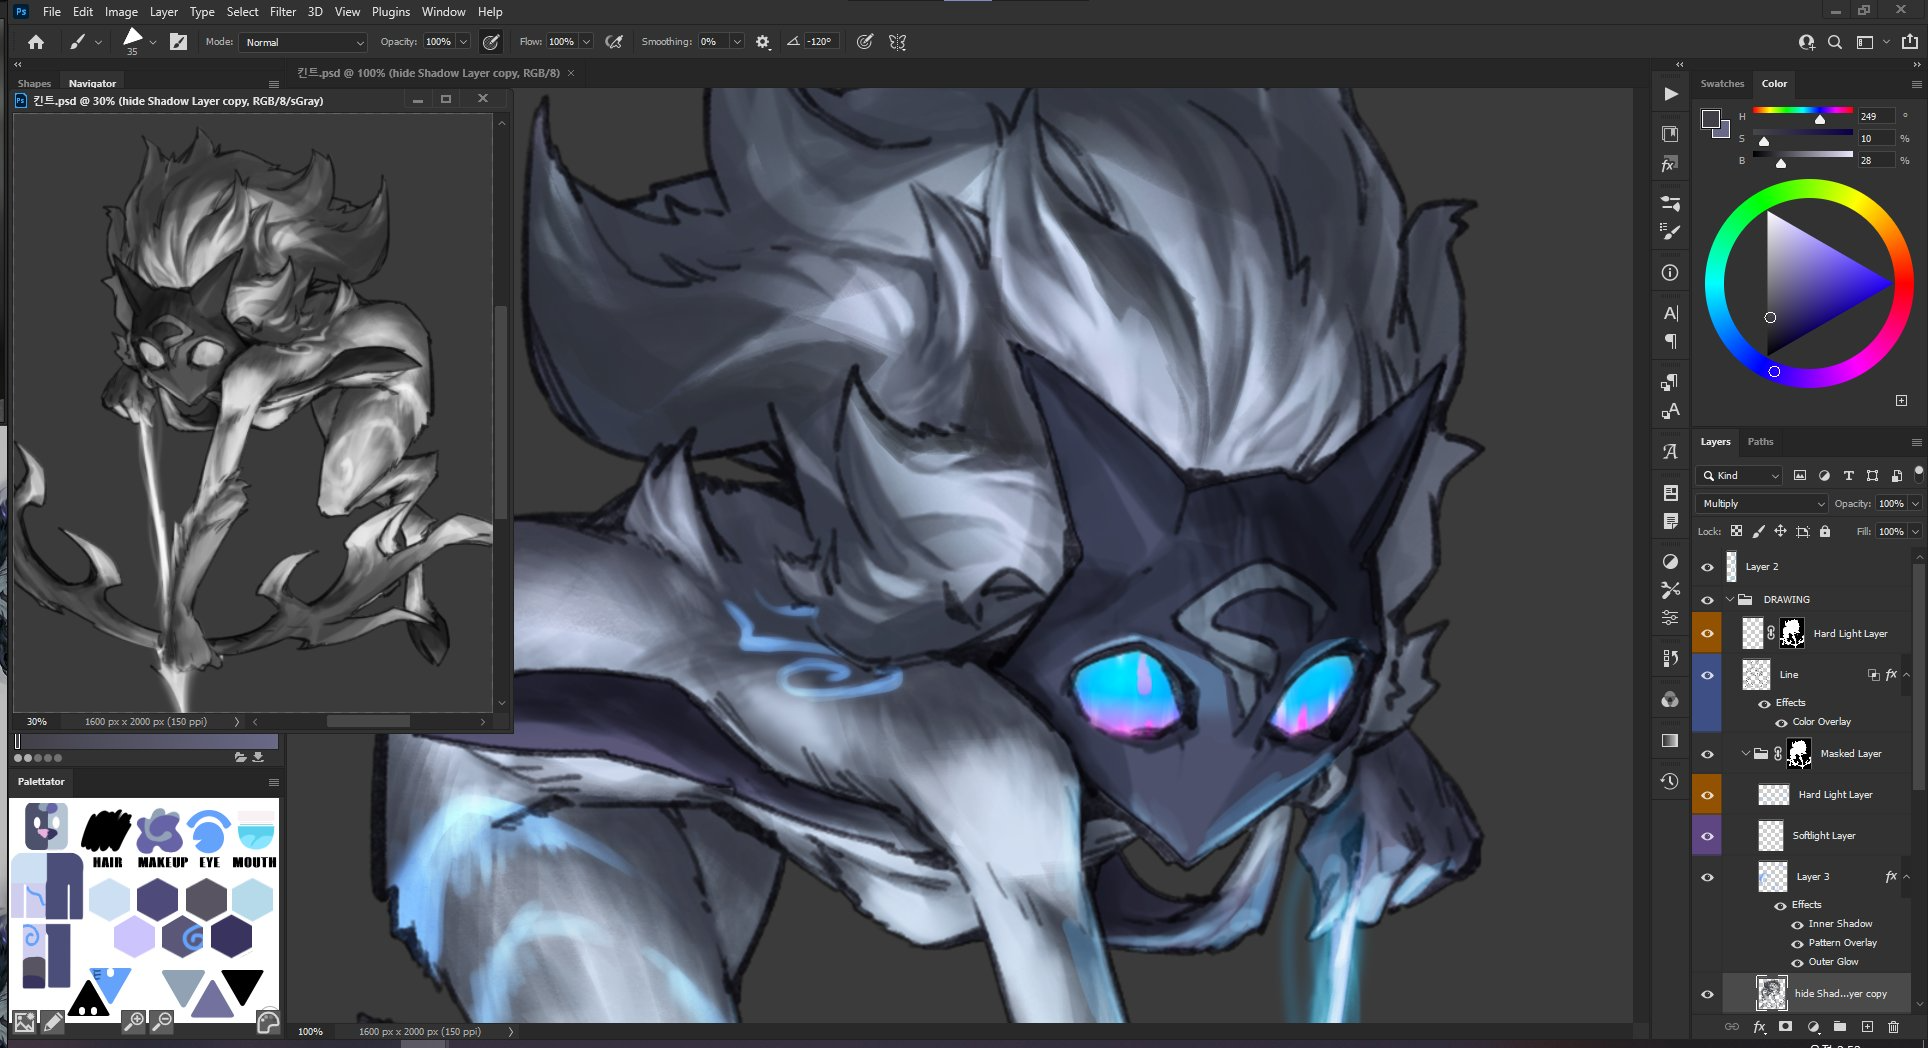Viewport: 1928px width, 1048px height.
Task: Delete layer with trash icon
Action: click(x=1893, y=1027)
